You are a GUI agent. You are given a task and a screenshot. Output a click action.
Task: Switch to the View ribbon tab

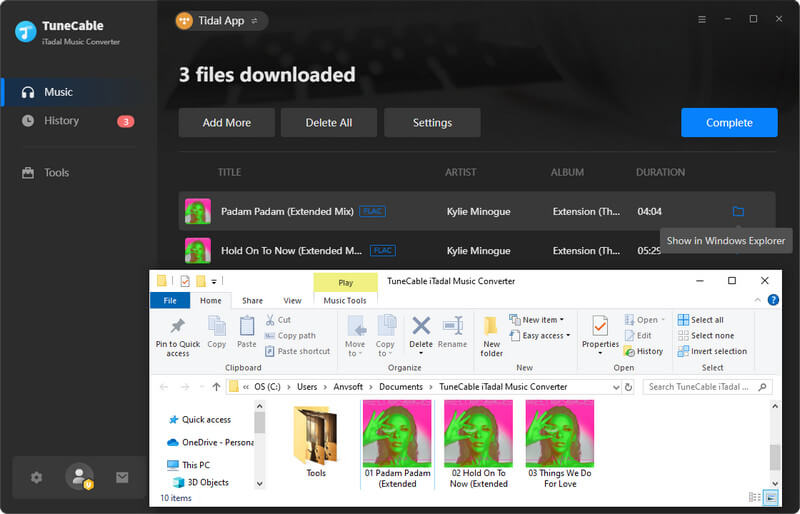[292, 301]
